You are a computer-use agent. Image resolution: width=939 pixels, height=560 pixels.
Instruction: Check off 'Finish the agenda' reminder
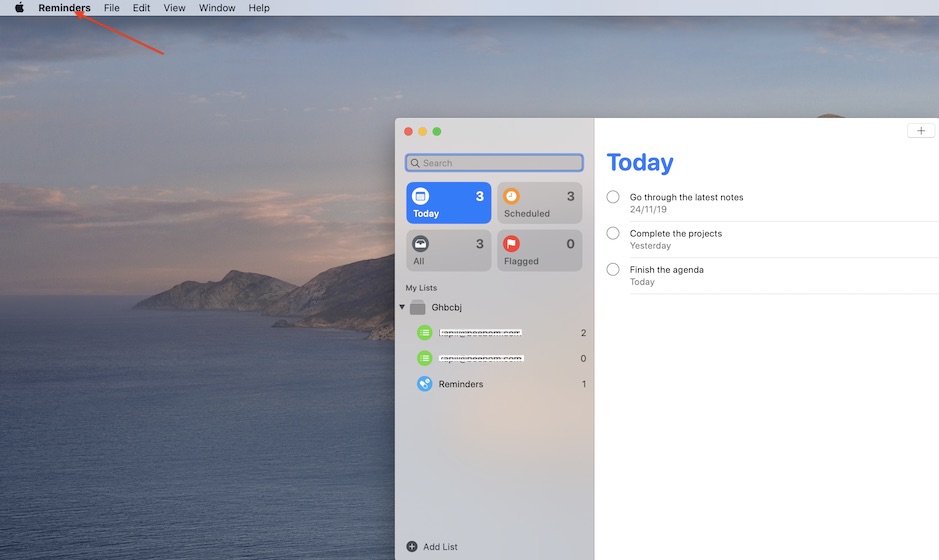point(613,270)
